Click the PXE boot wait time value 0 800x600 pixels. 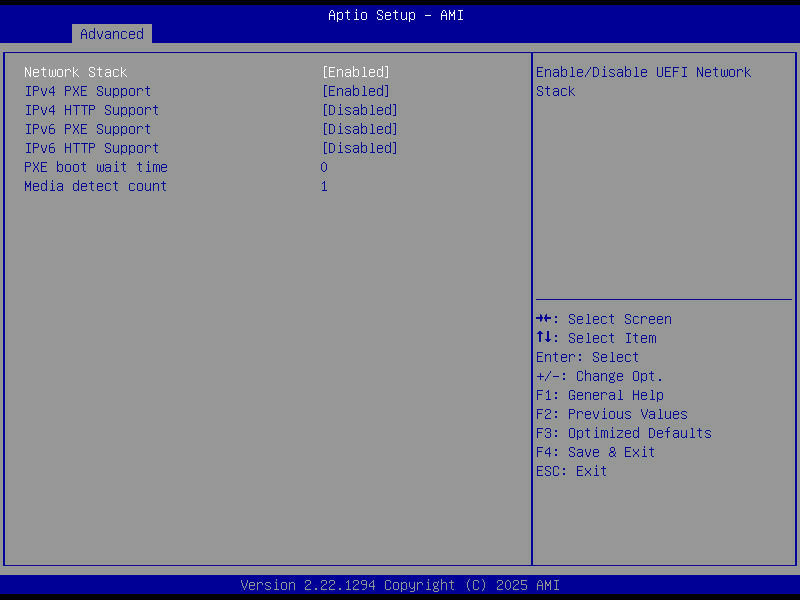click(323, 167)
